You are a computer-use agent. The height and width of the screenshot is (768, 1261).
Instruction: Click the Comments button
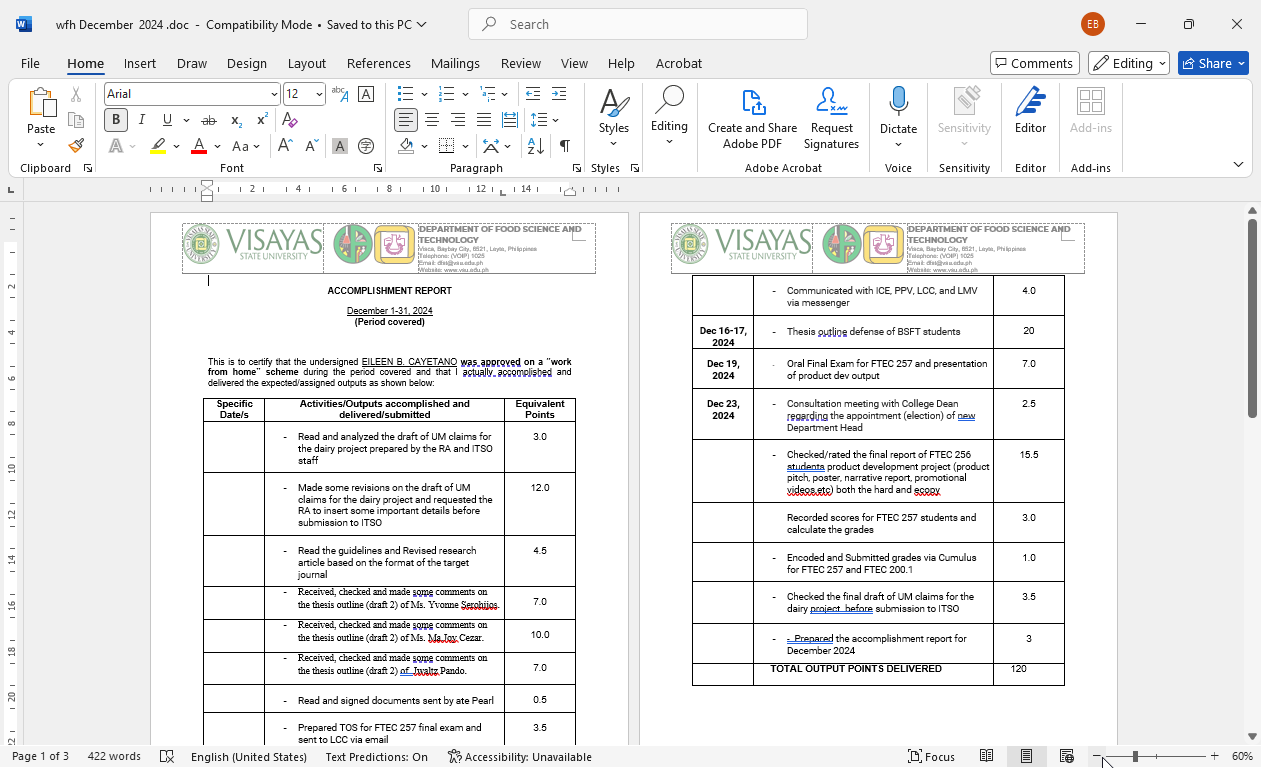(x=1034, y=63)
